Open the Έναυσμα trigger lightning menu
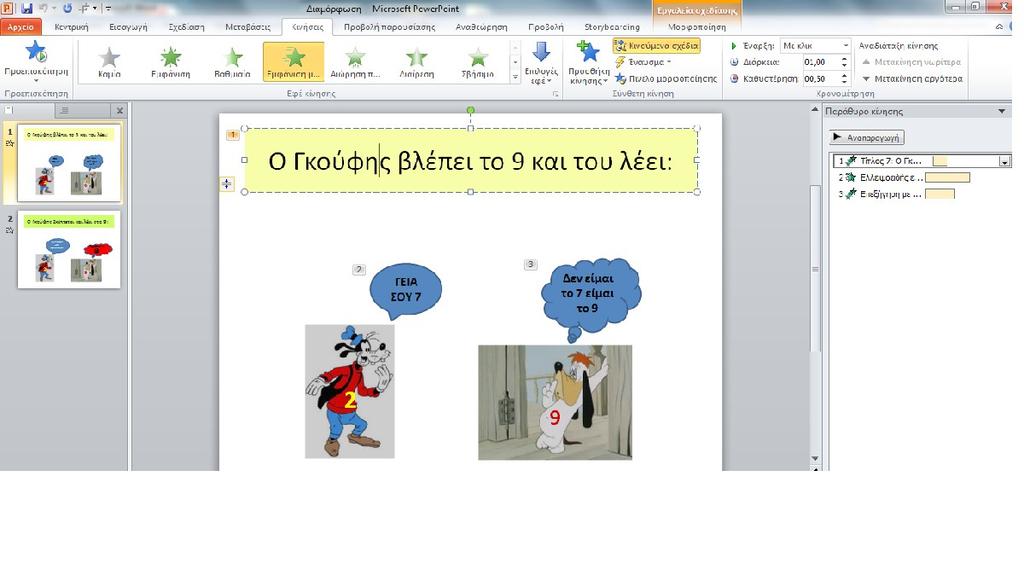Image resolution: width=1024 pixels, height=575 pixels. pos(643,62)
